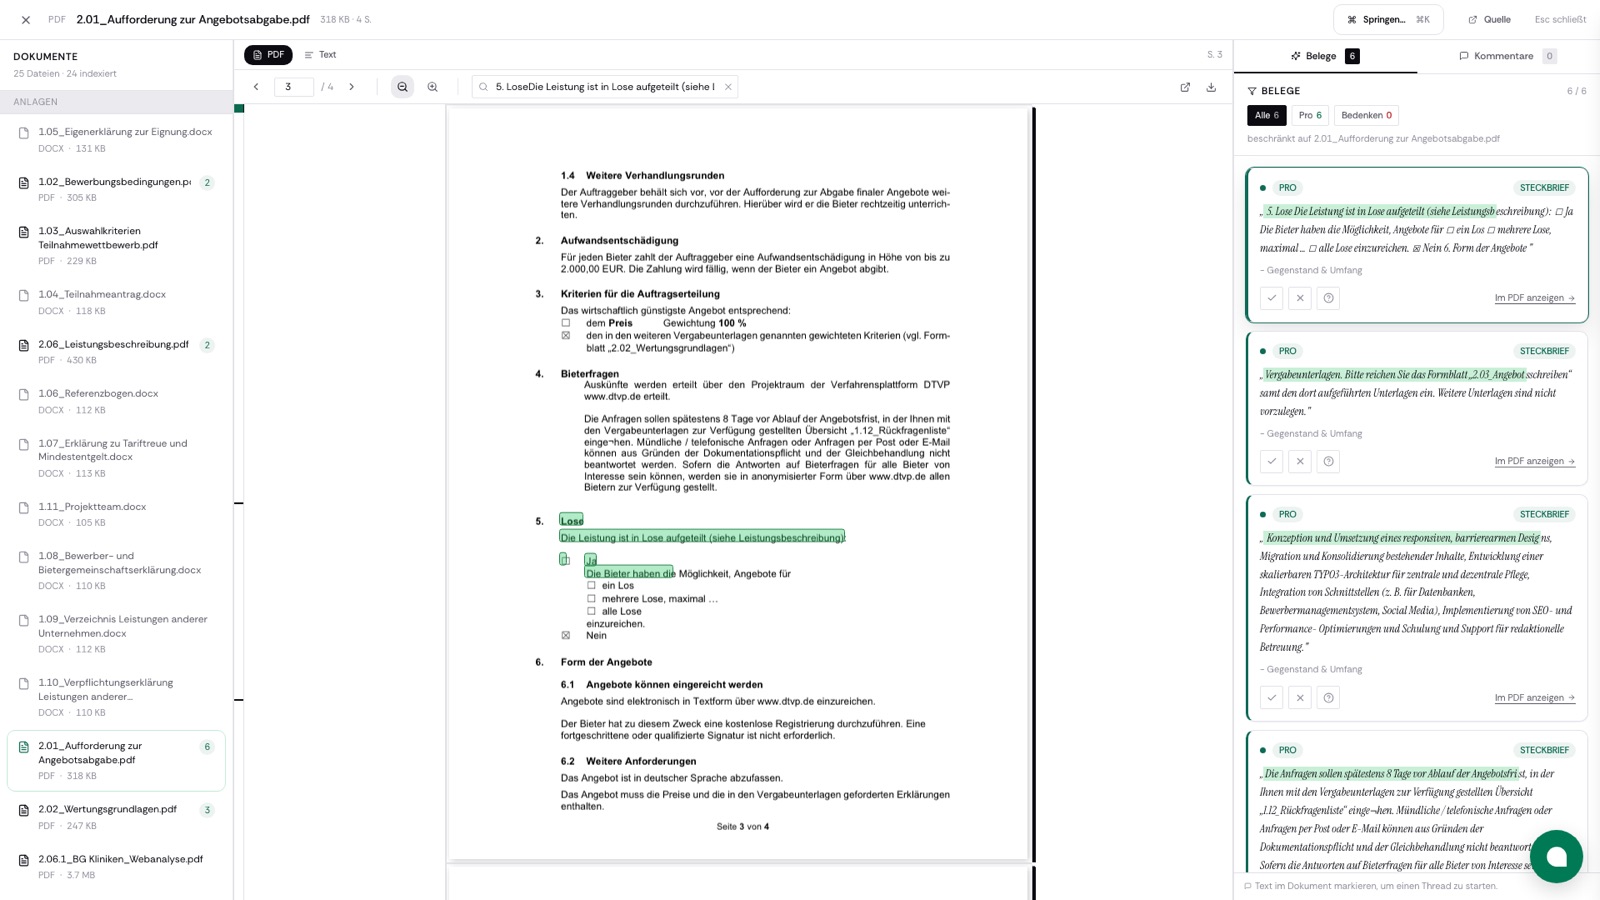
Task: Click 'Aufwandsentschädigung' heading in PDF
Action: coord(619,240)
